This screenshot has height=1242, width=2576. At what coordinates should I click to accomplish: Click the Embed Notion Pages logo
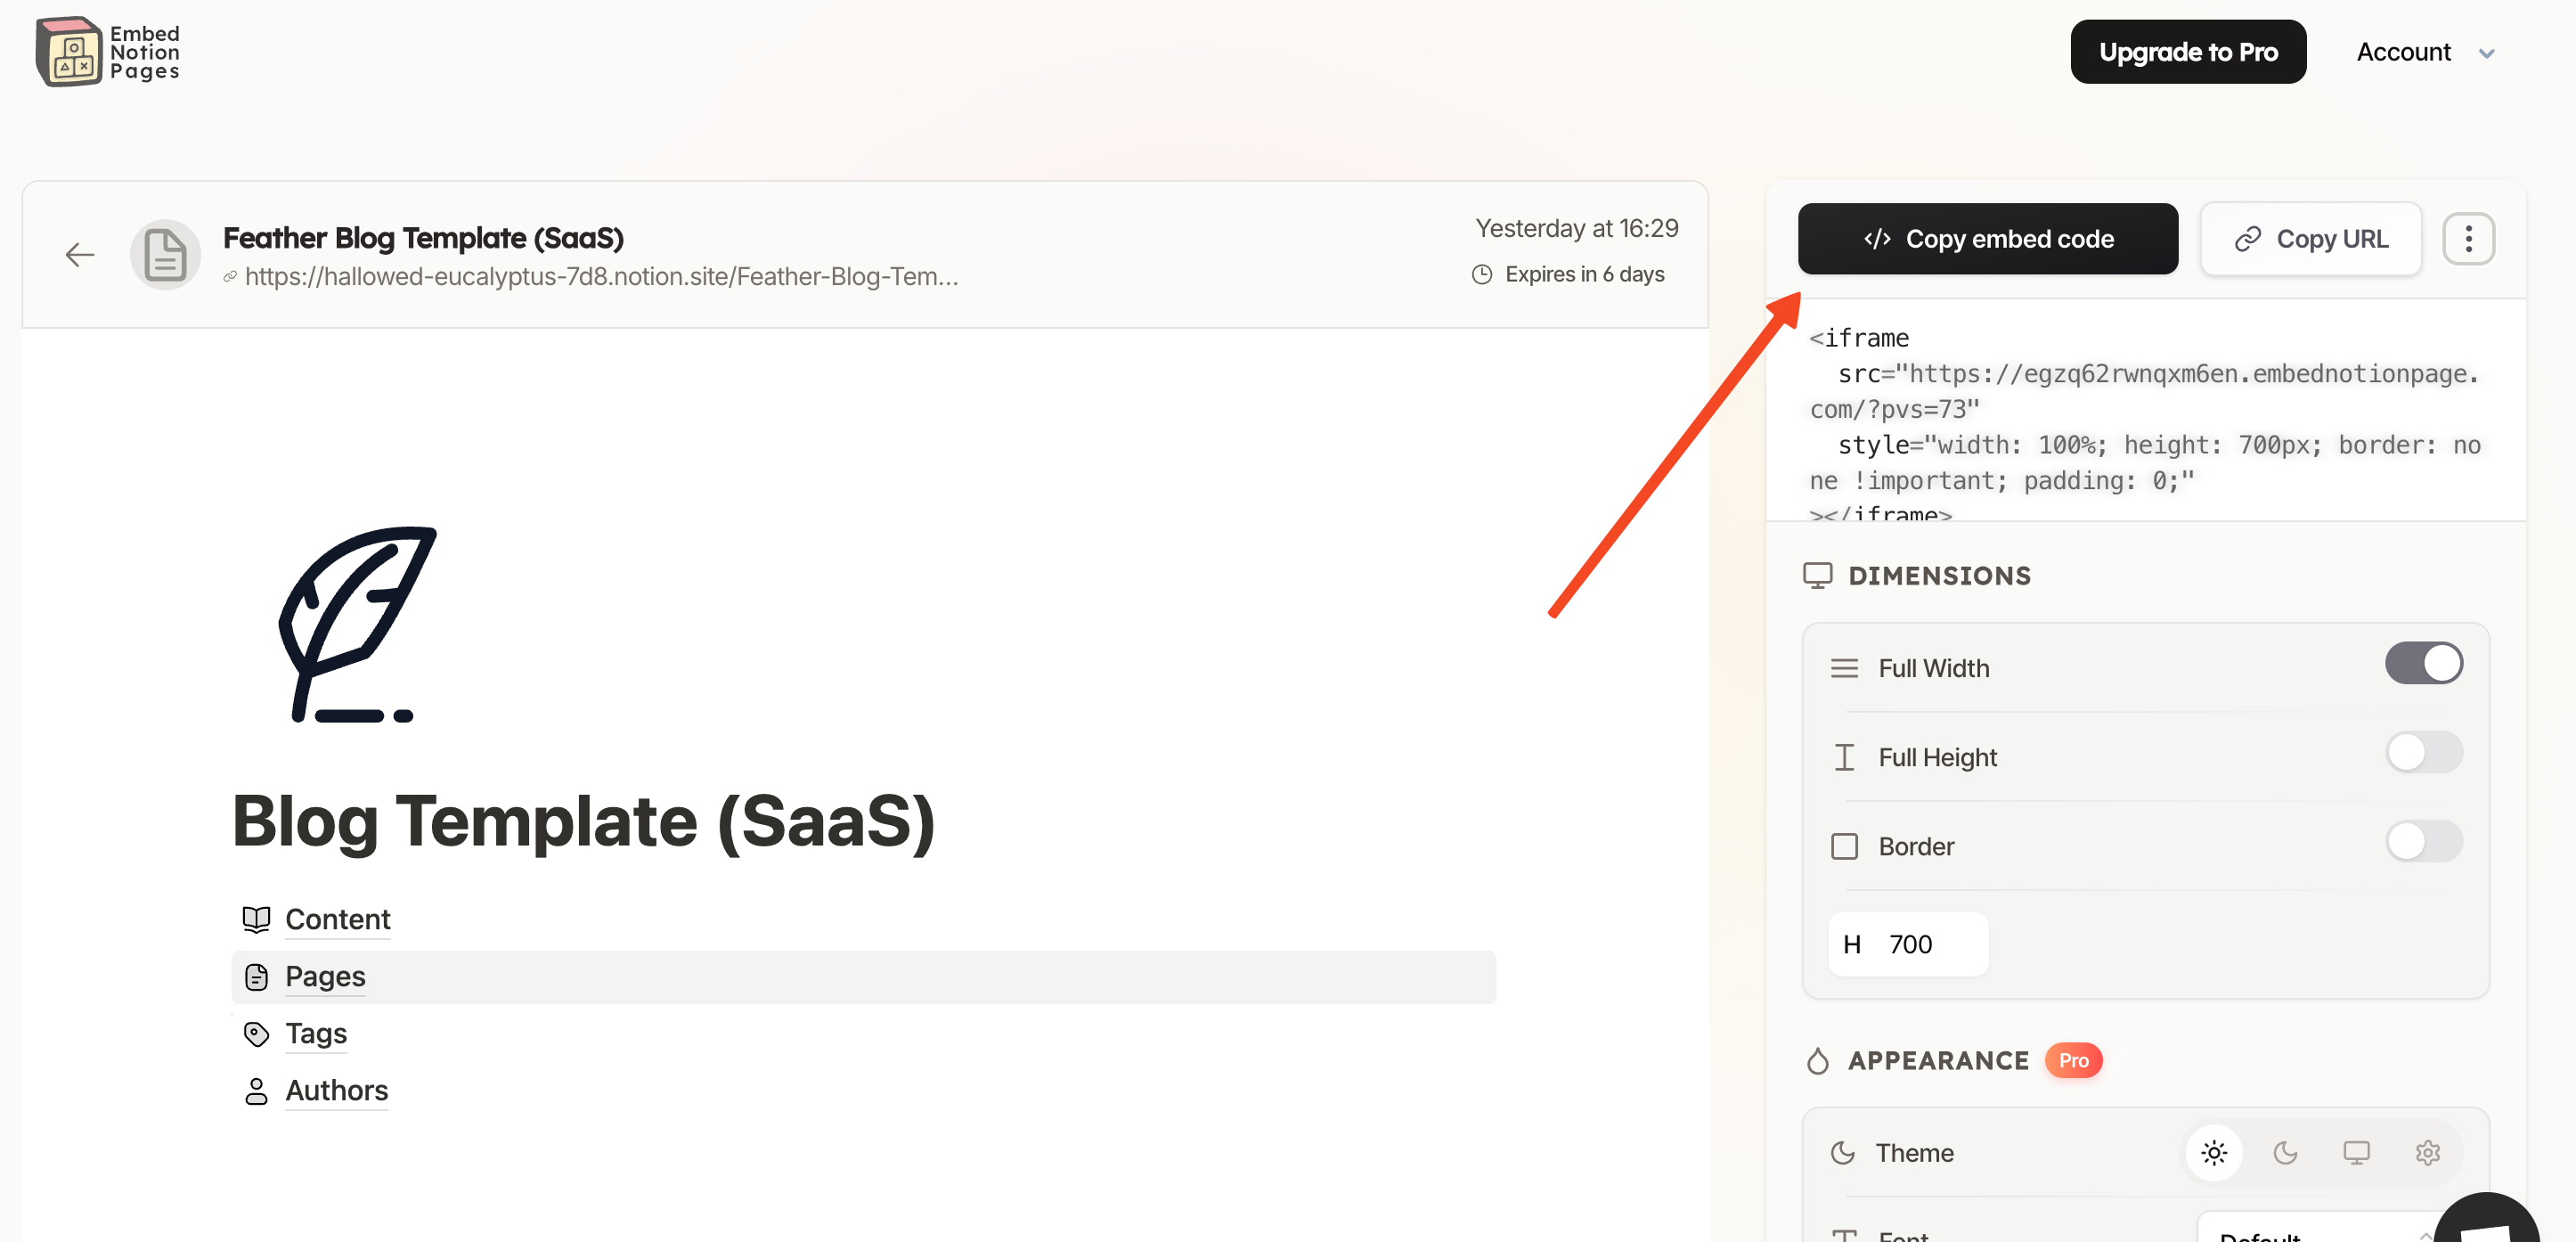coord(108,52)
